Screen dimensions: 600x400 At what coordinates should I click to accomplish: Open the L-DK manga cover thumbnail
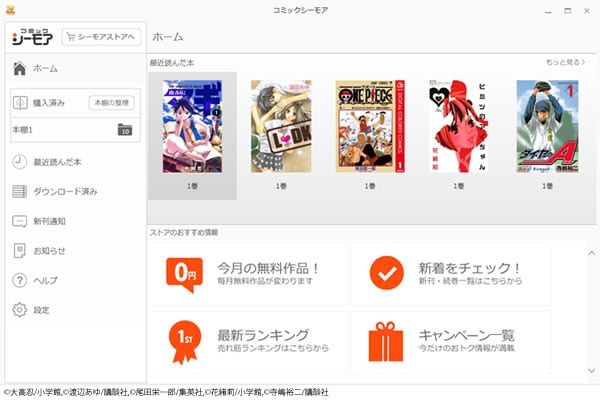(281, 126)
